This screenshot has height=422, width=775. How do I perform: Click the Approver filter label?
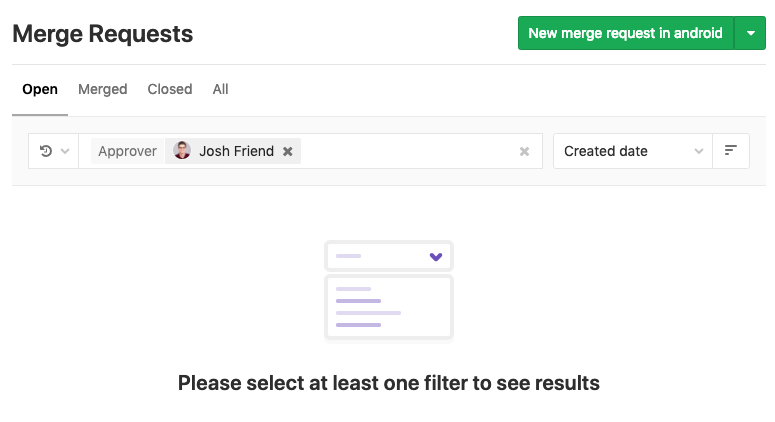pyautogui.click(x=127, y=151)
